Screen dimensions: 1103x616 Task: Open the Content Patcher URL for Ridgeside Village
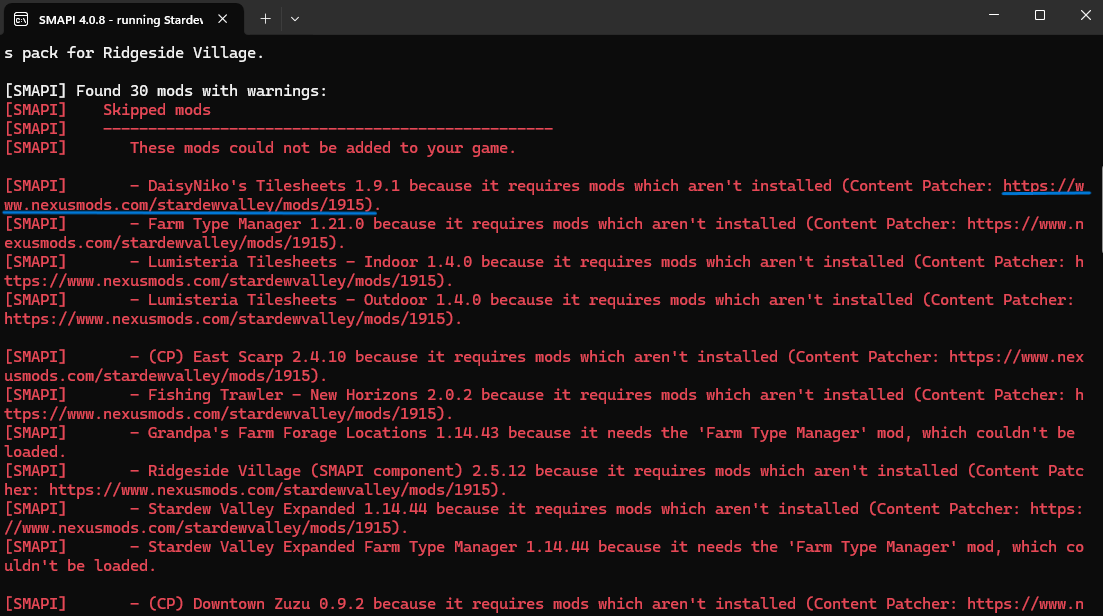(270, 490)
